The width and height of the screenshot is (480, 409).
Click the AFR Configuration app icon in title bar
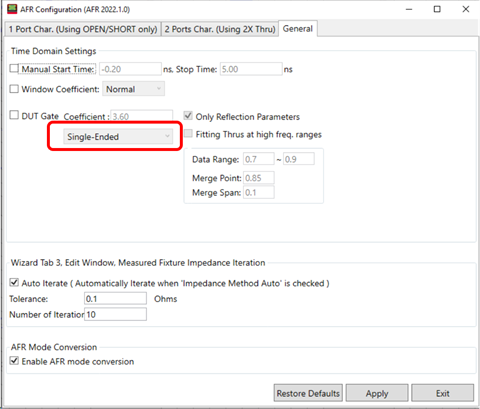(x=12, y=9)
